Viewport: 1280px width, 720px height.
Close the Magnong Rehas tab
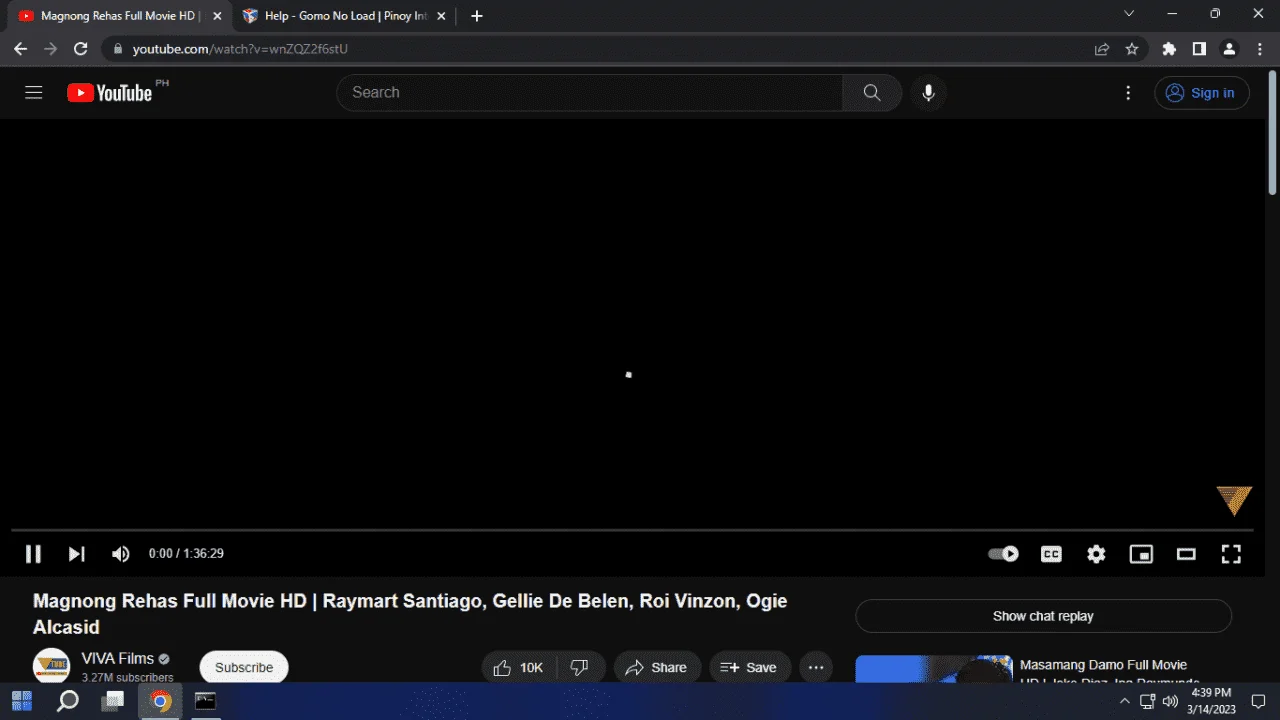click(217, 16)
